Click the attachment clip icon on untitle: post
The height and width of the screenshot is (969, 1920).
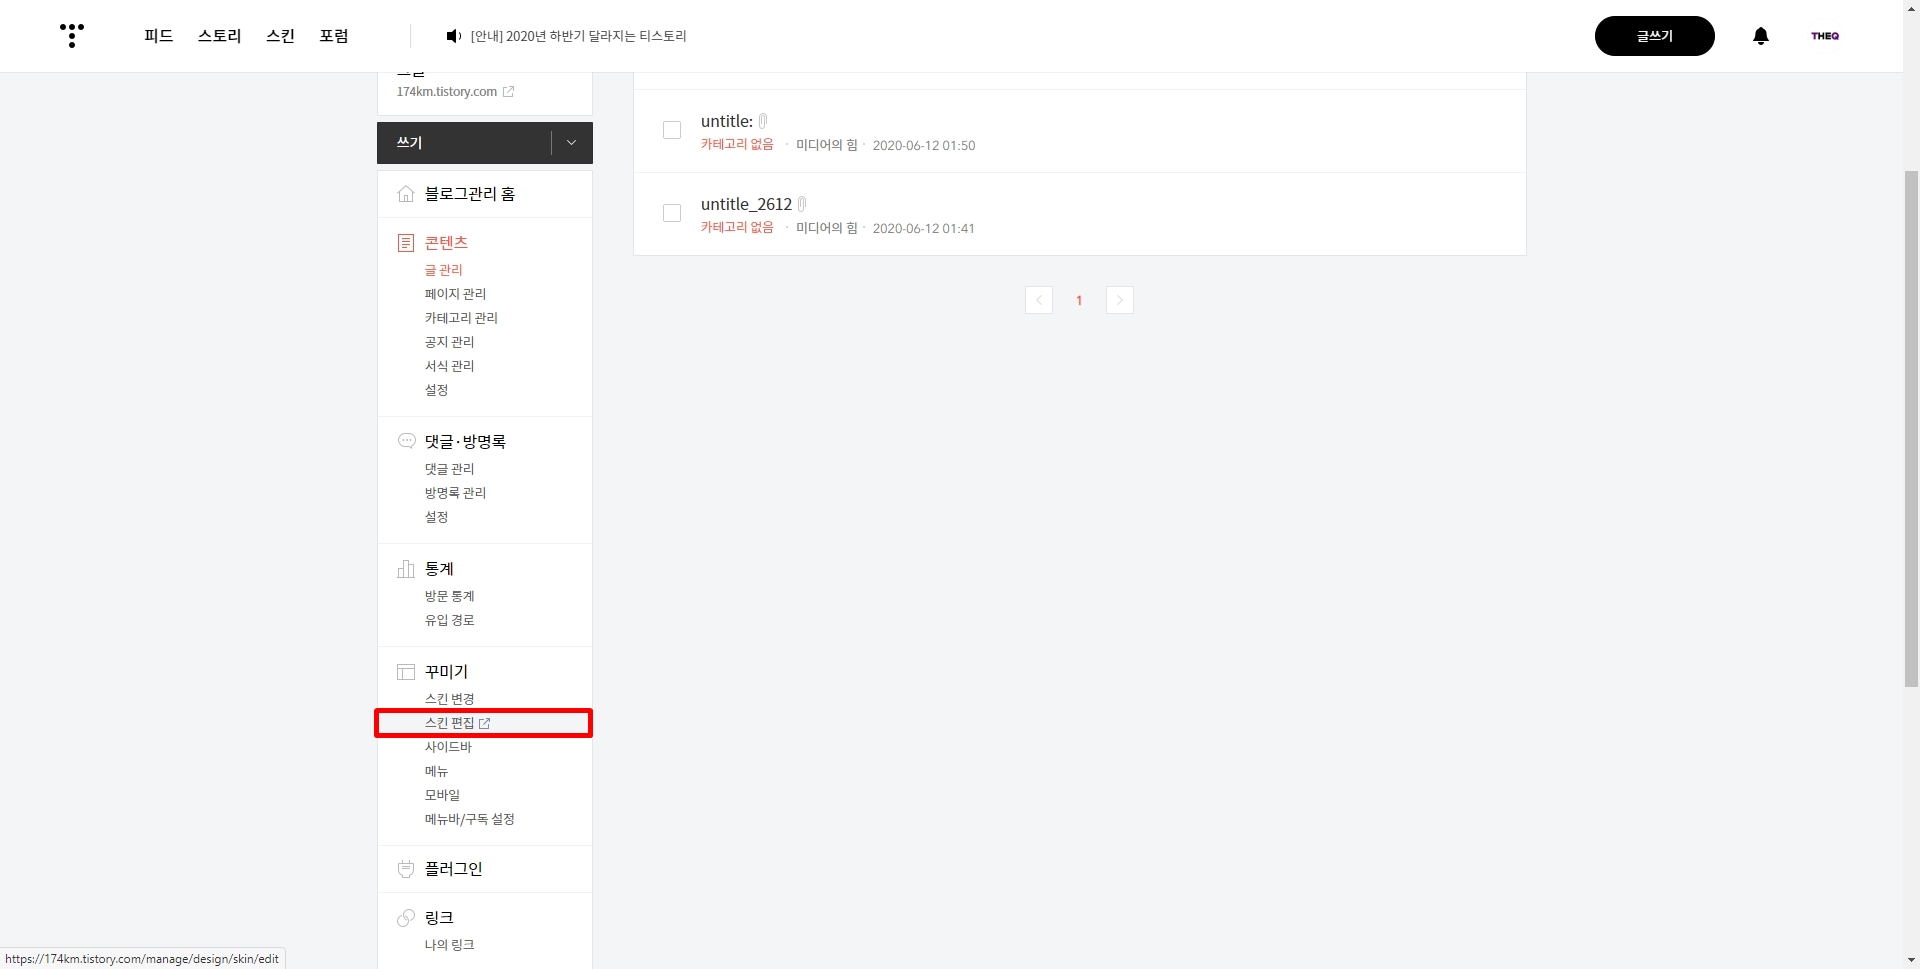pyautogui.click(x=763, y=121)
